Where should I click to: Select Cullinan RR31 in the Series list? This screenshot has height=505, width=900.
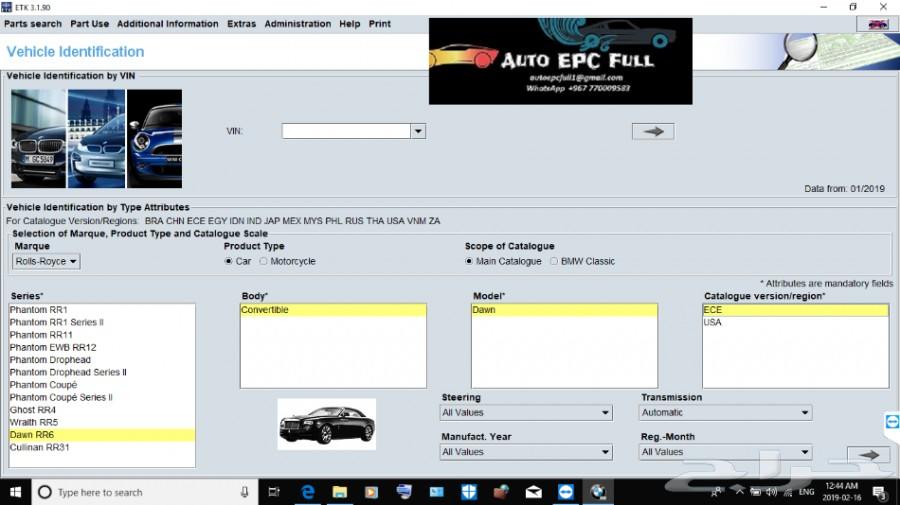click(x=102, y=447)
